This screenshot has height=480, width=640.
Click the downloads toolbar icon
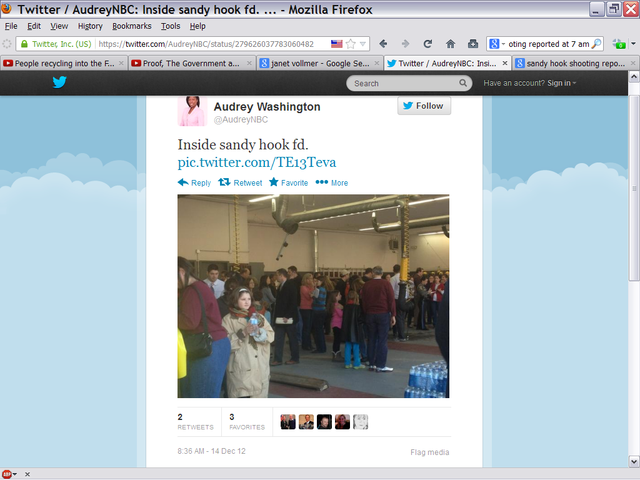coord(473,44)
